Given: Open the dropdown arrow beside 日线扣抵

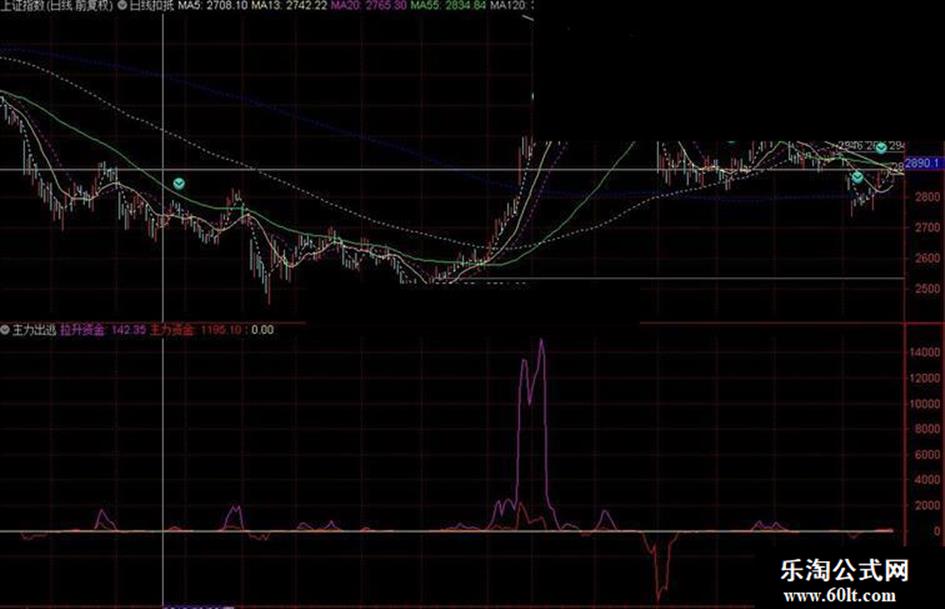Looking at the screenshot, I should click(122, 6).
